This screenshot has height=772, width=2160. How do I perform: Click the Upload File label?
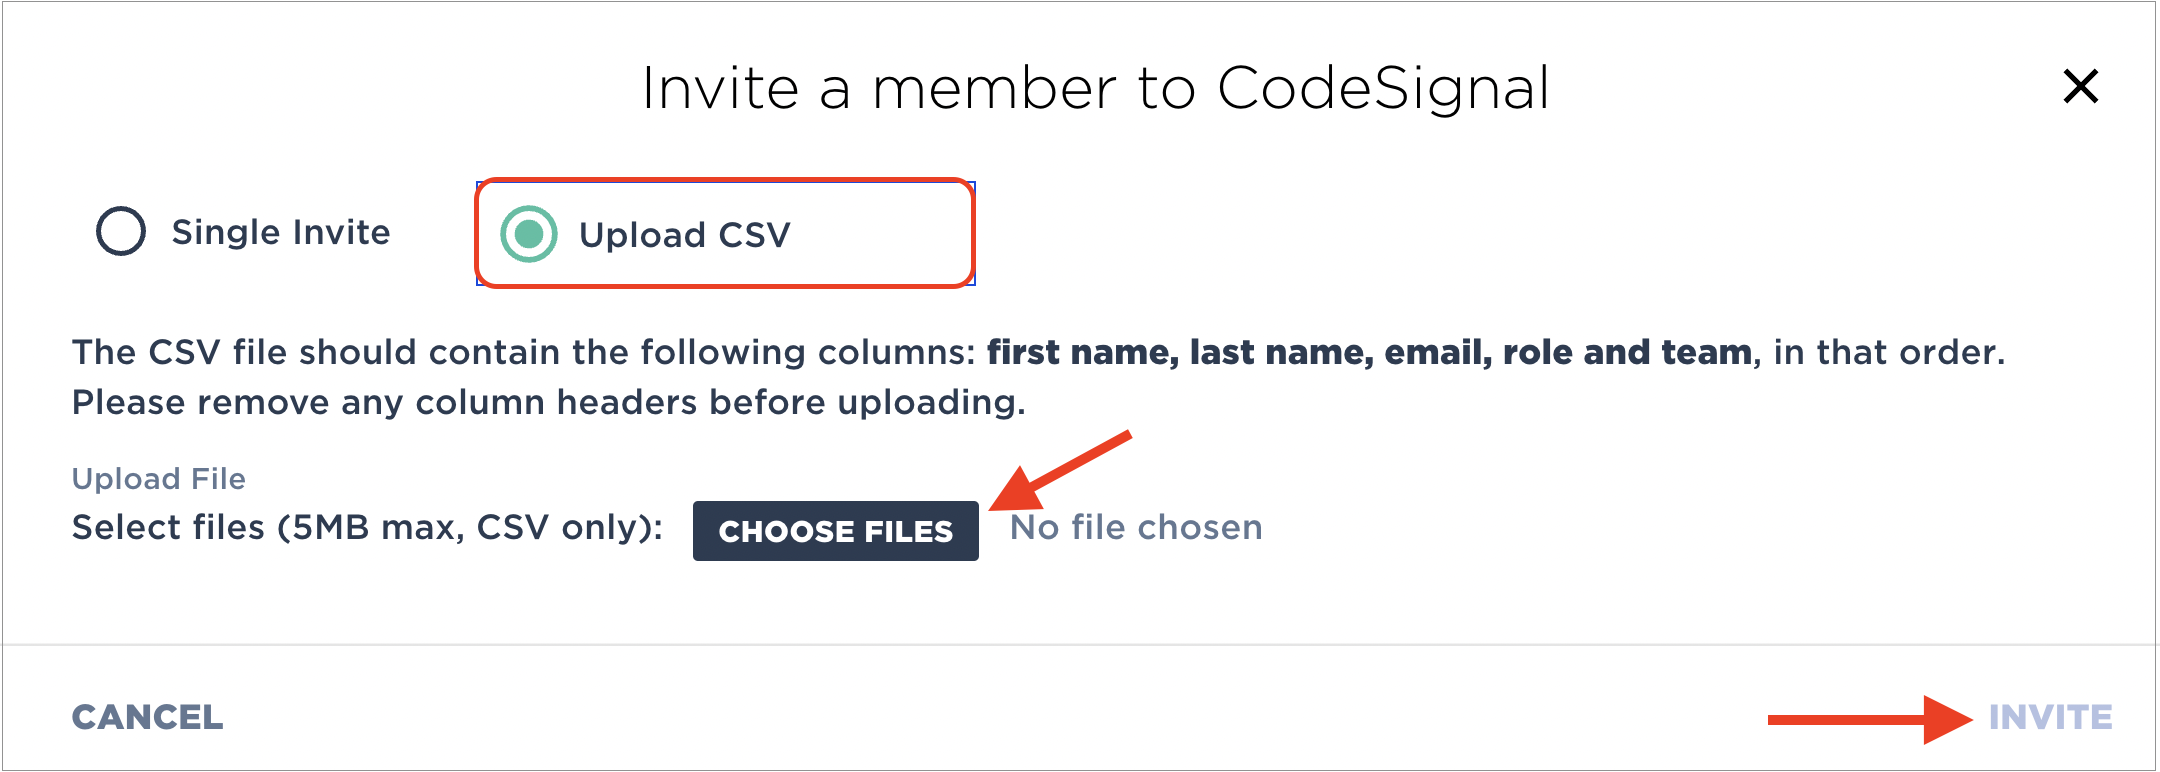[x=158, y=479]
